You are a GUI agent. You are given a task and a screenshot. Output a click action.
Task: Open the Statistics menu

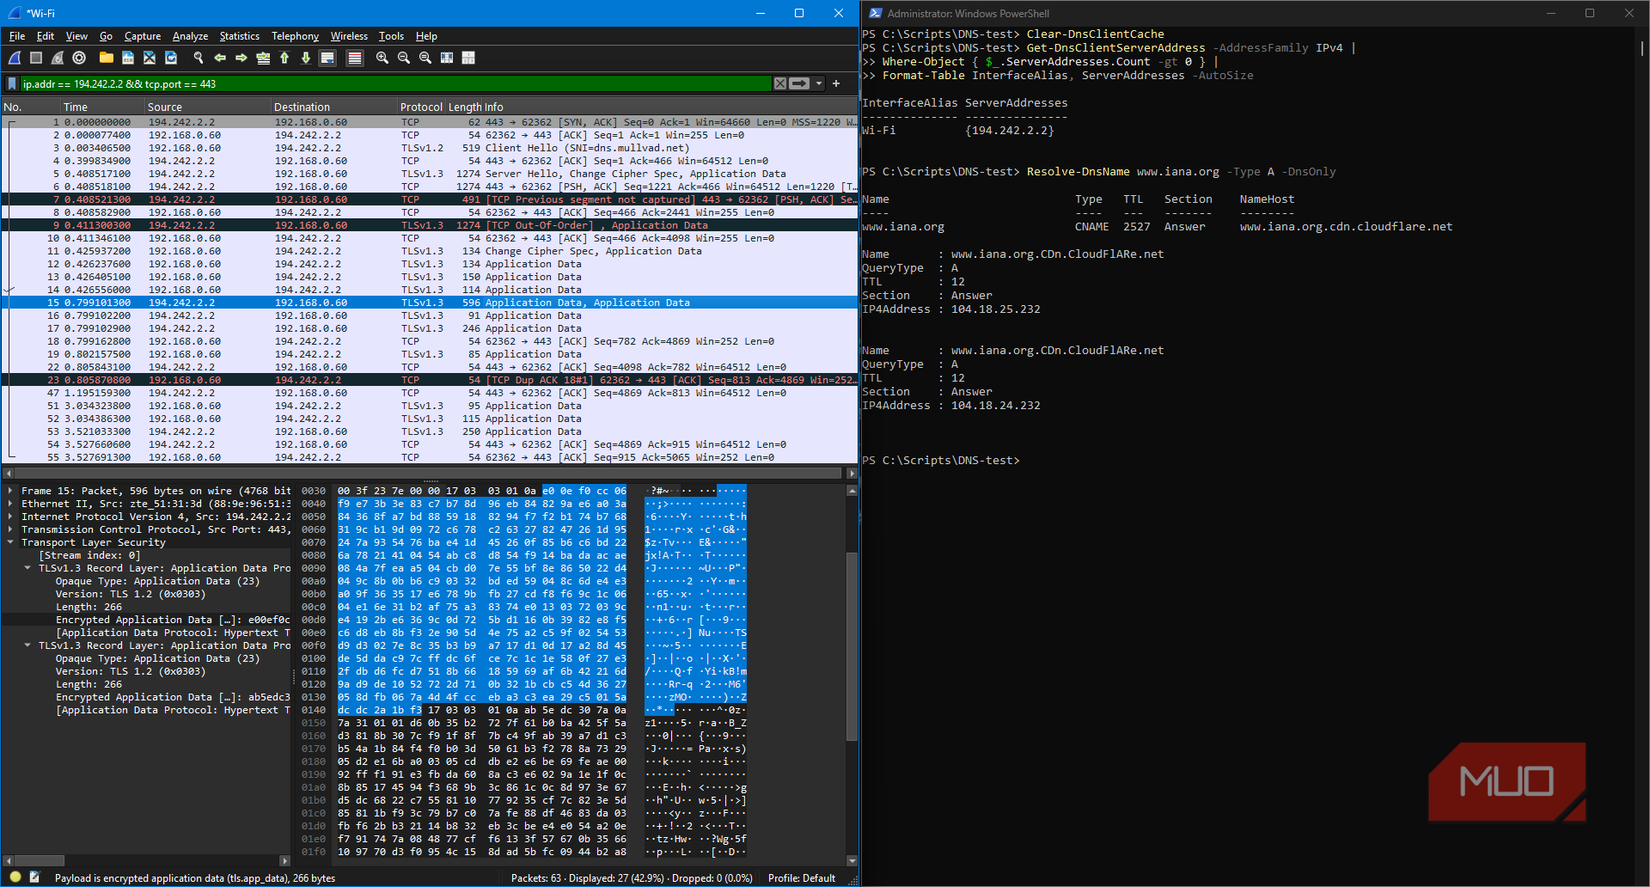pyautogui.click(x=239, y=36)
